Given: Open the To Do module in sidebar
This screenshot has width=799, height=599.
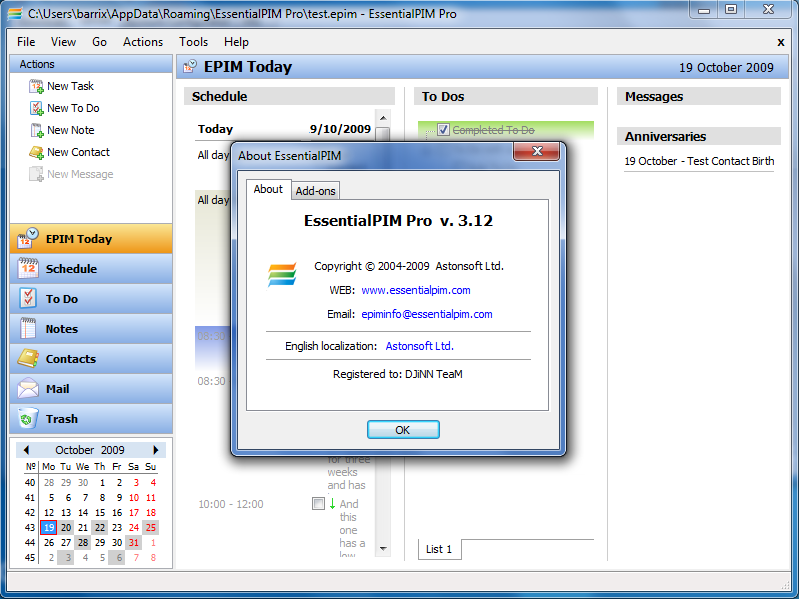Looking at the screenshot, I should tap(91, 299).
